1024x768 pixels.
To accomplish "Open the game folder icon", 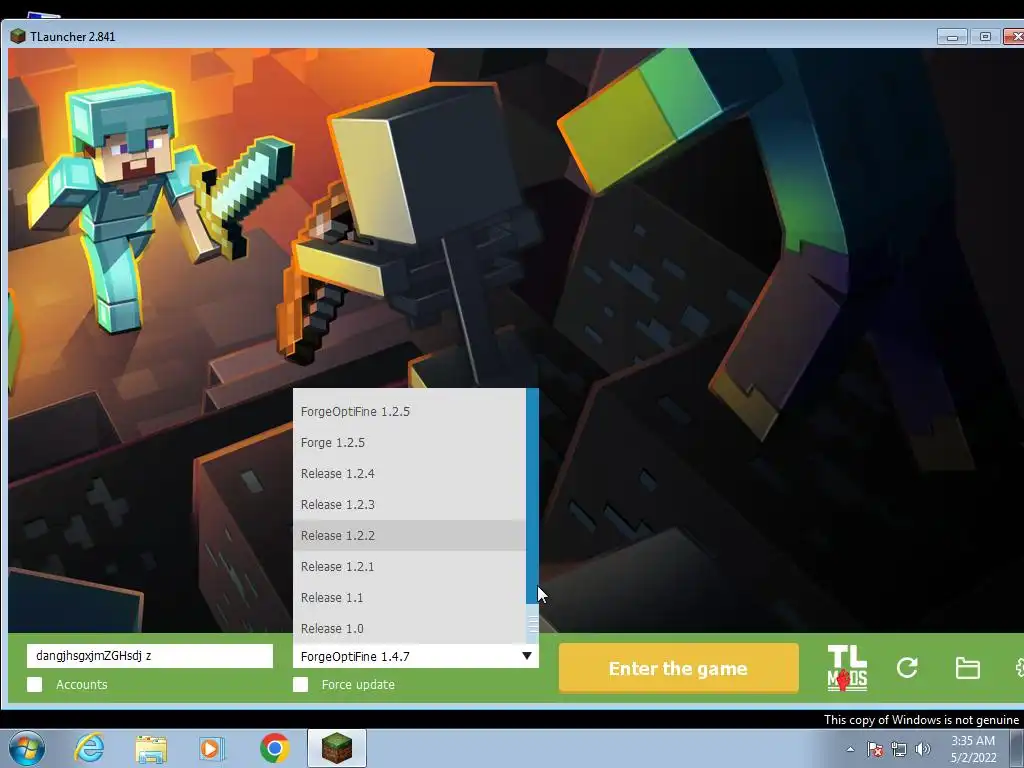I will coord(967,668).
